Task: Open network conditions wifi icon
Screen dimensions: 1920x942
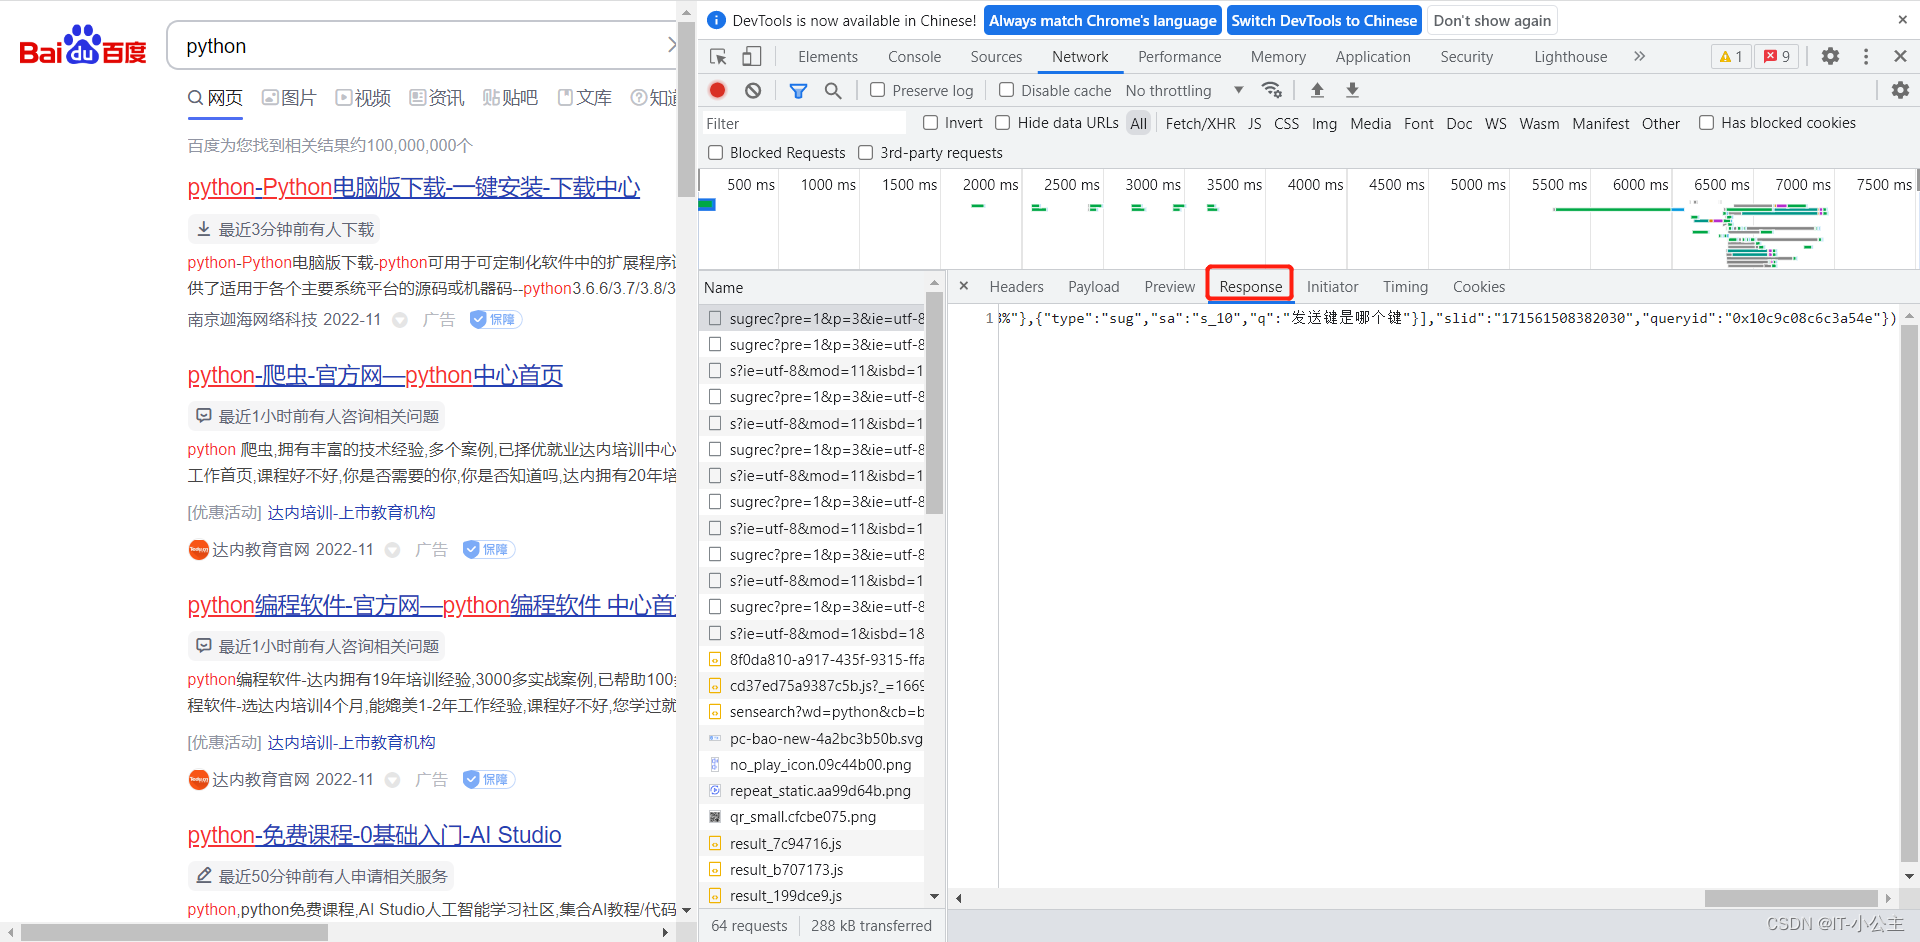Action: coord(1272,90)
